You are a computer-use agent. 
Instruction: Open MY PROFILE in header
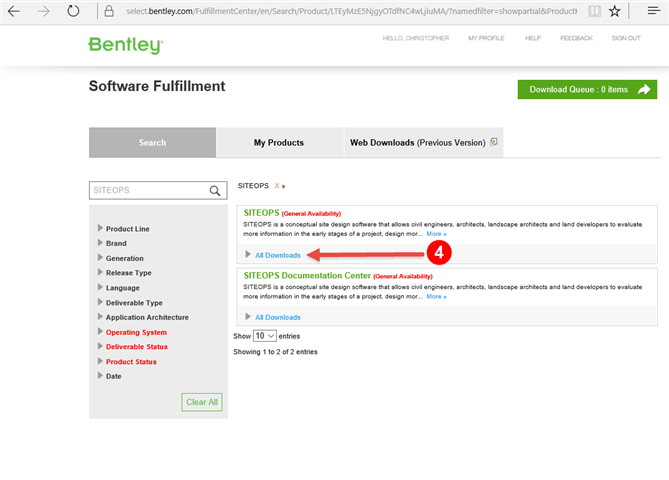pos(486,38)
